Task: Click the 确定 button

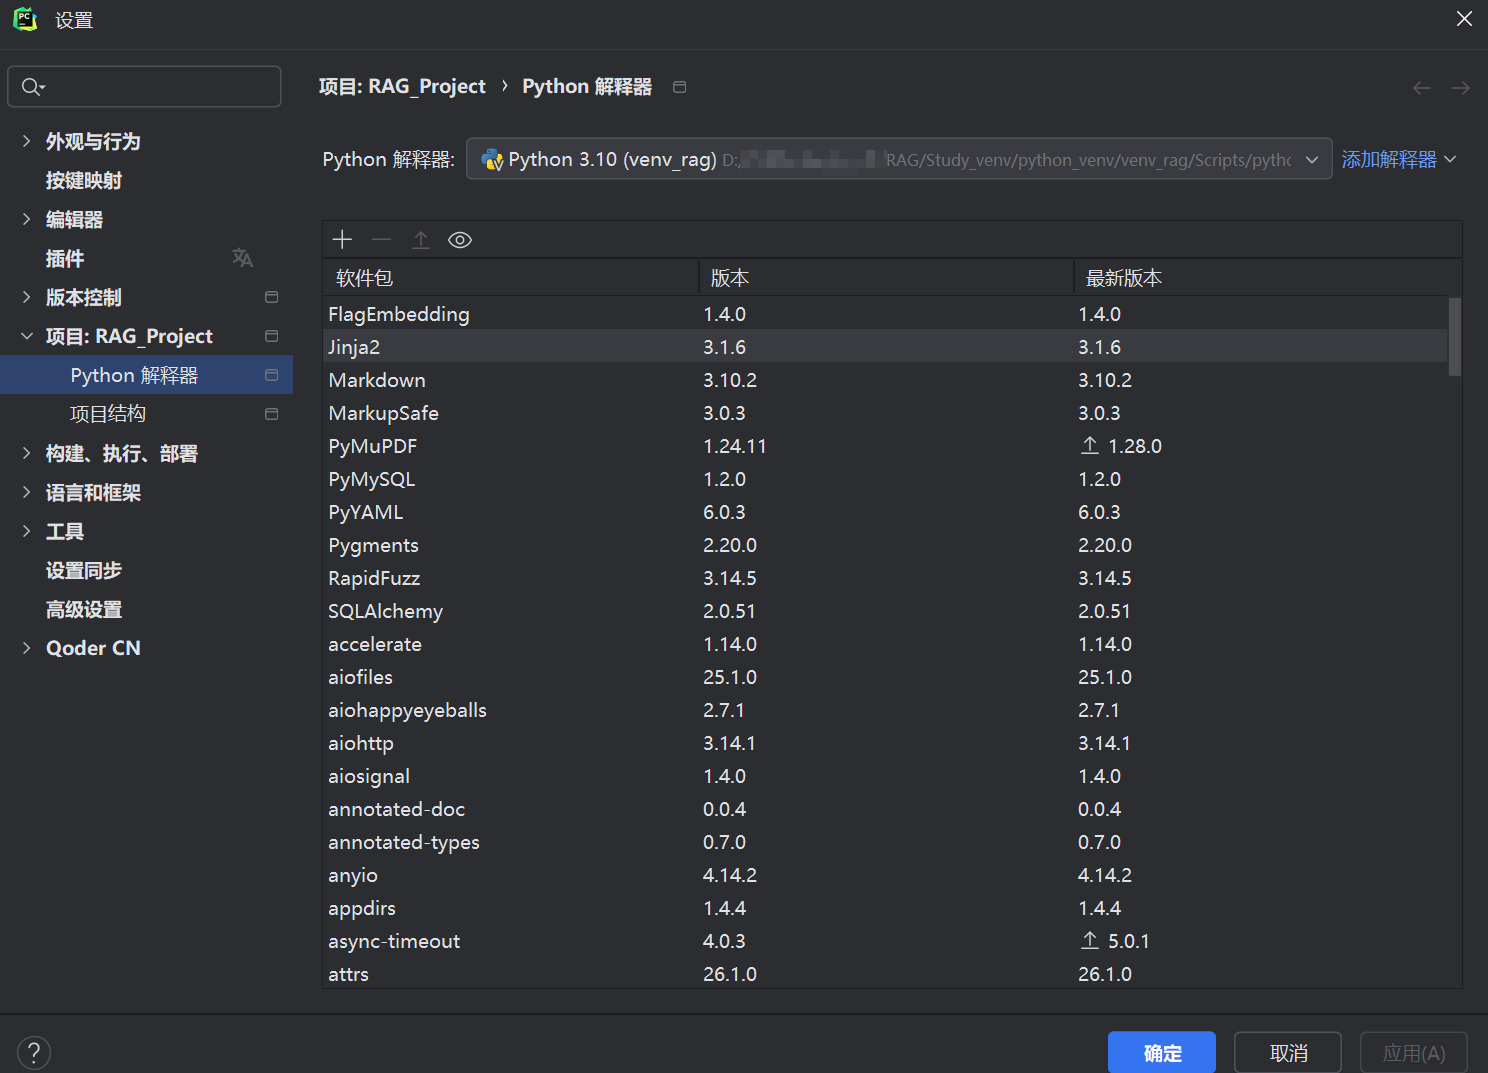Action: (x=1162, y=1053)
